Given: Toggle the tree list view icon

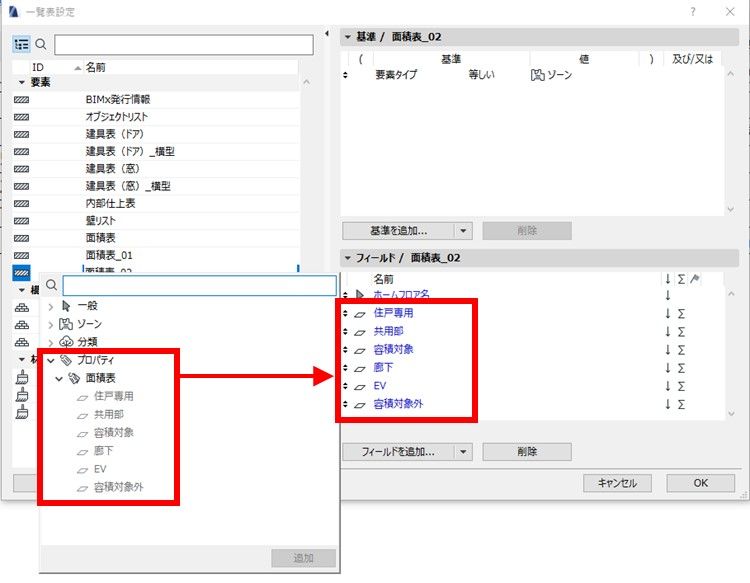Looking at the screenshot, I should pyautogui.click(x=21, y=44).
